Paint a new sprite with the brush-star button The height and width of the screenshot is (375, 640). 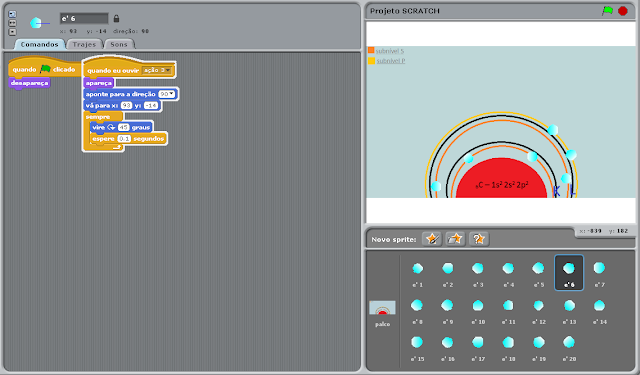click(x=432, y=239)
